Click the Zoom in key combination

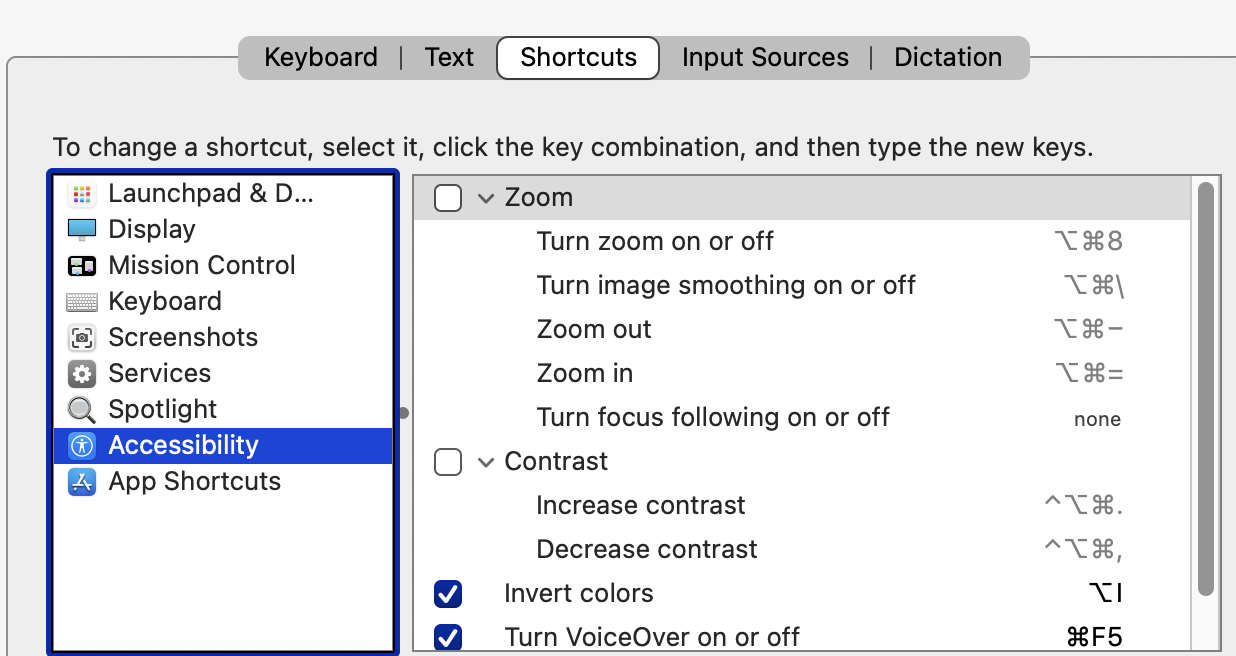(x=1089, y=374)
